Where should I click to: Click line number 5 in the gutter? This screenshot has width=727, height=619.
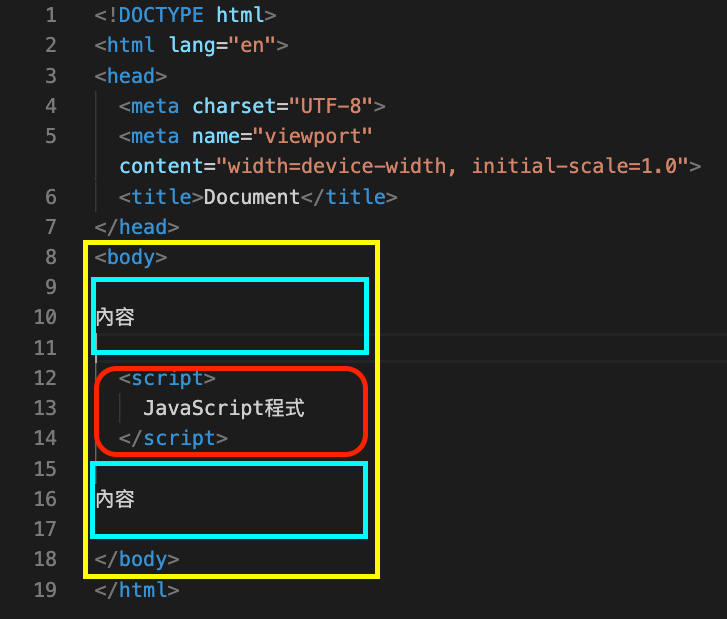51,136
